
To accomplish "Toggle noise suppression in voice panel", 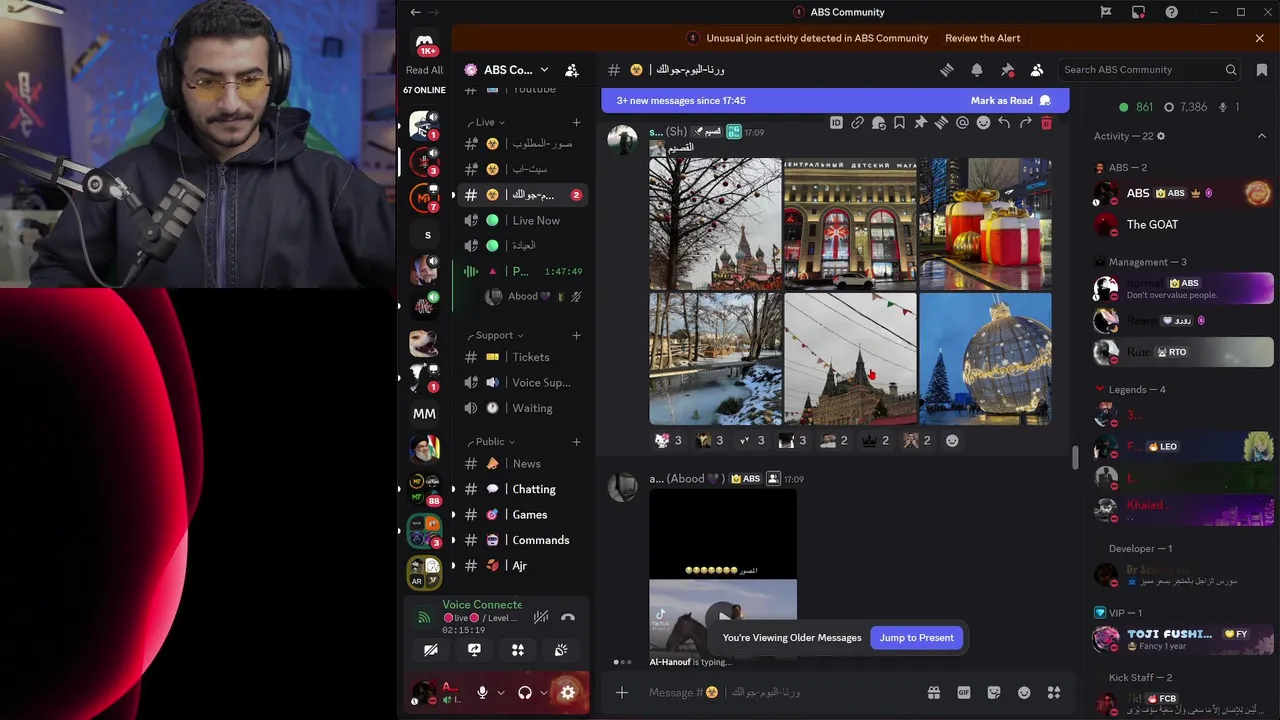I will pyautogui.click(x=541, y=617).
